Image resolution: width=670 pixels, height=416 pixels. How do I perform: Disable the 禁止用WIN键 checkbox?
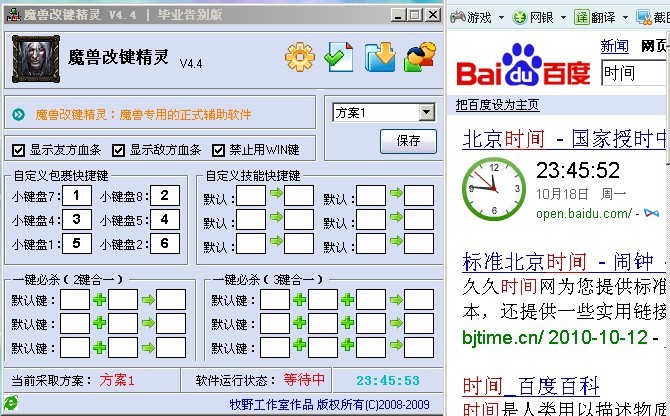click(x=218, y=150)
